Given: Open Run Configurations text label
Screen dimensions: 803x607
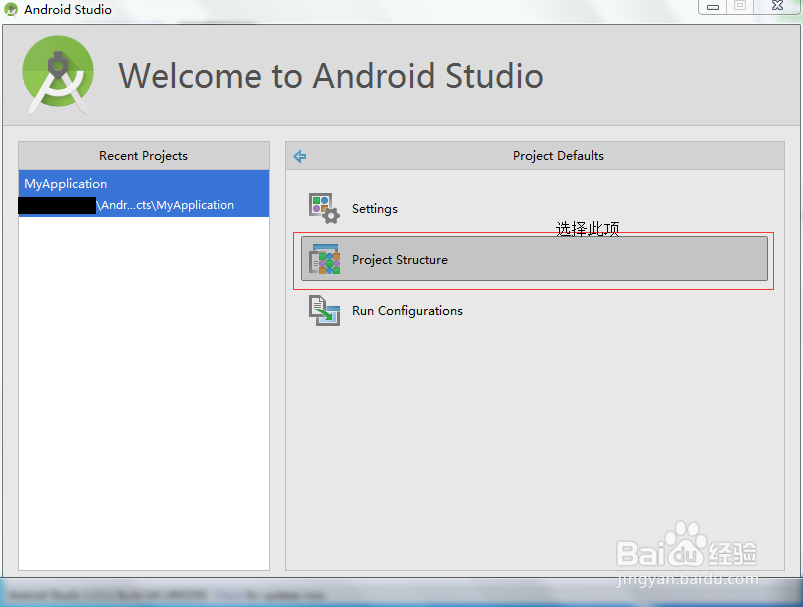Looking at the screenshot, I should click(x=407, y=311).
